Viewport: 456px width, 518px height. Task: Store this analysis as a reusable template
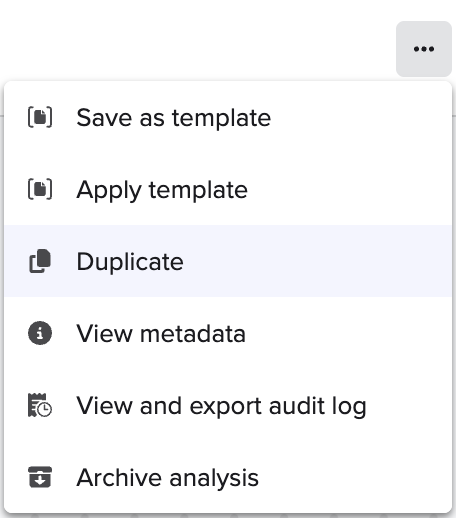tap(228, 117)
